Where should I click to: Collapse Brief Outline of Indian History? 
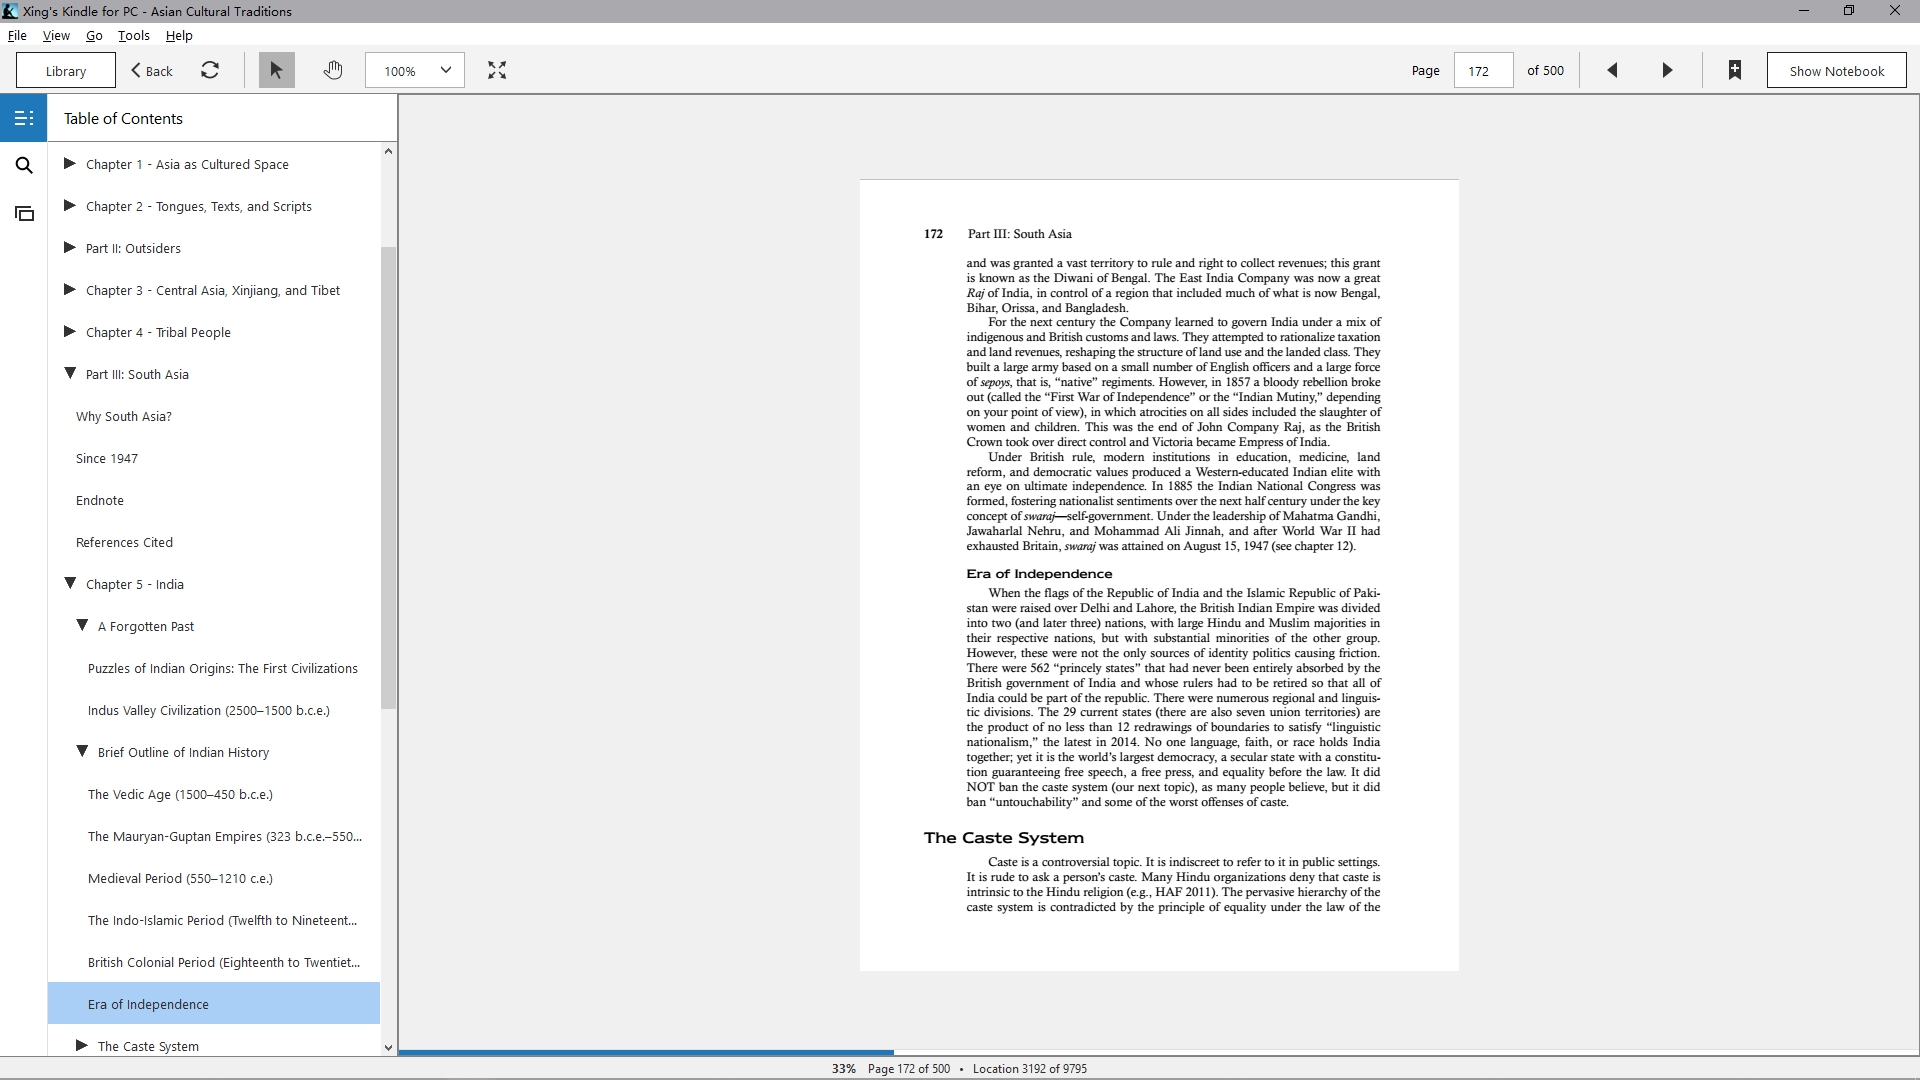[82, 751]
